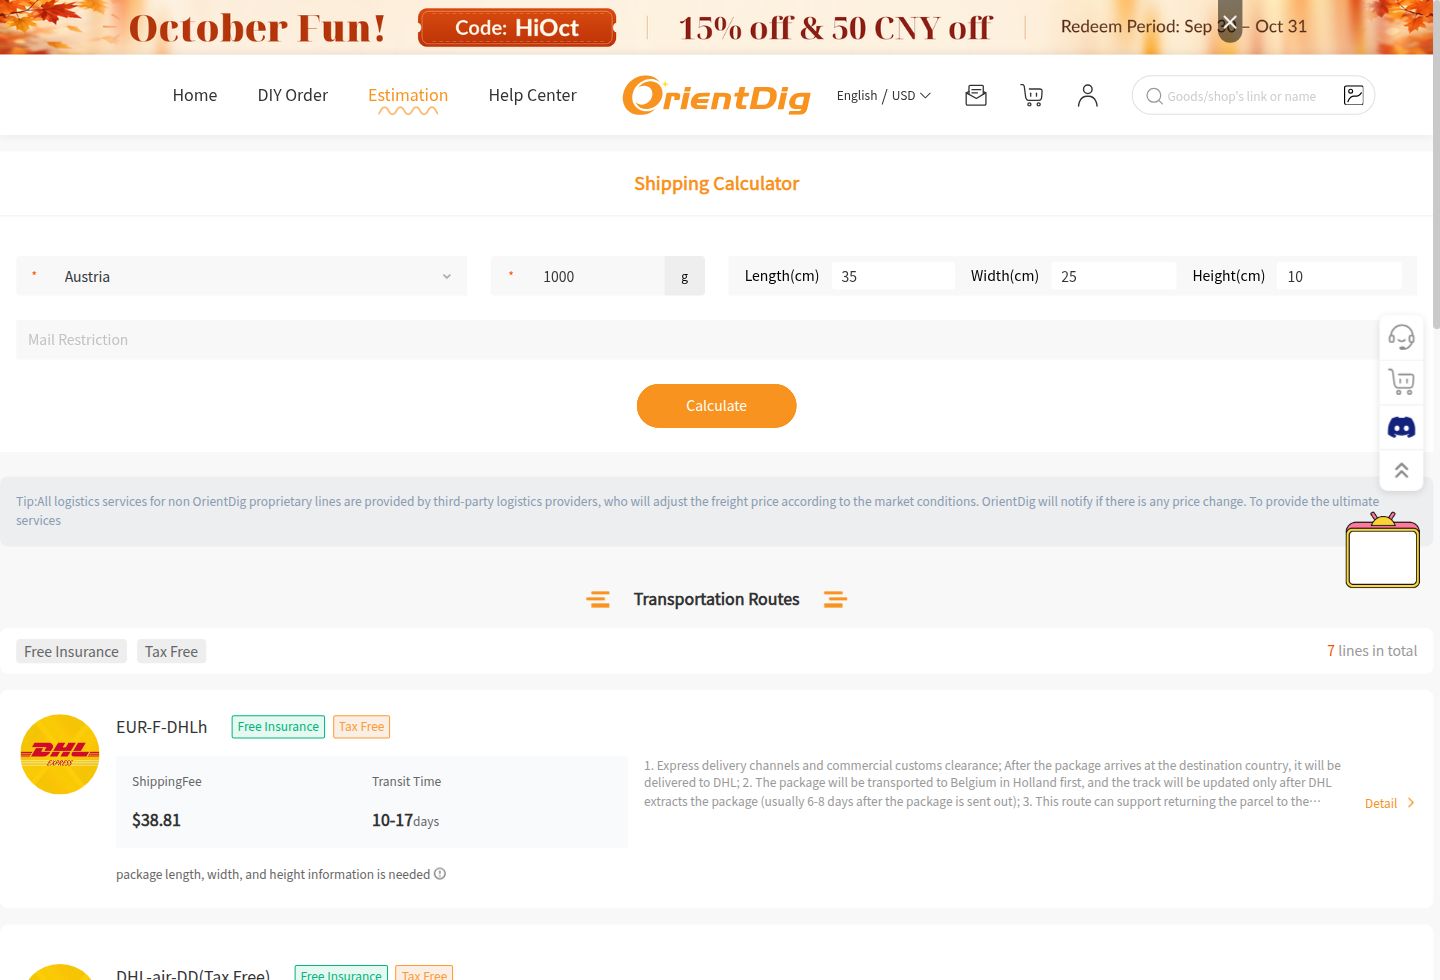This screenshot has height=980, width=1440.
Task: Open the user account profile icon
Action: click(x=1088, y=95)
